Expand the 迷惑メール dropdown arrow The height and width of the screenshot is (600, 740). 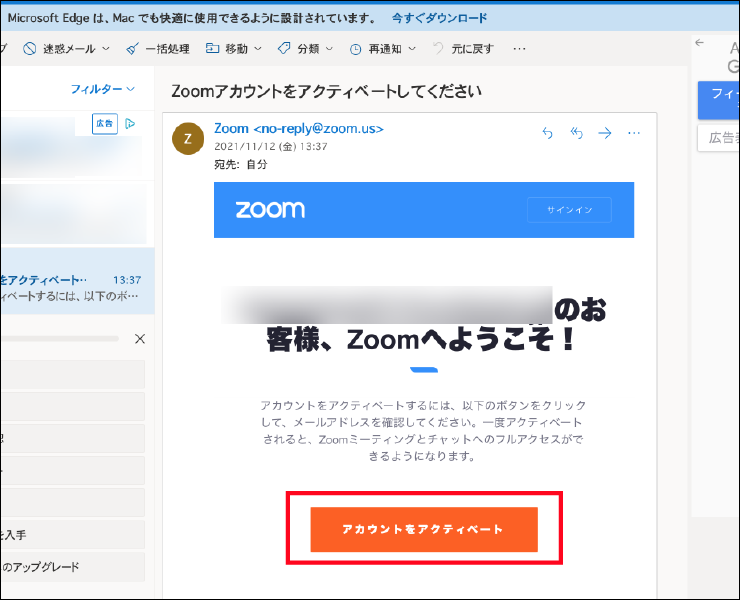(x=106, y=49)
